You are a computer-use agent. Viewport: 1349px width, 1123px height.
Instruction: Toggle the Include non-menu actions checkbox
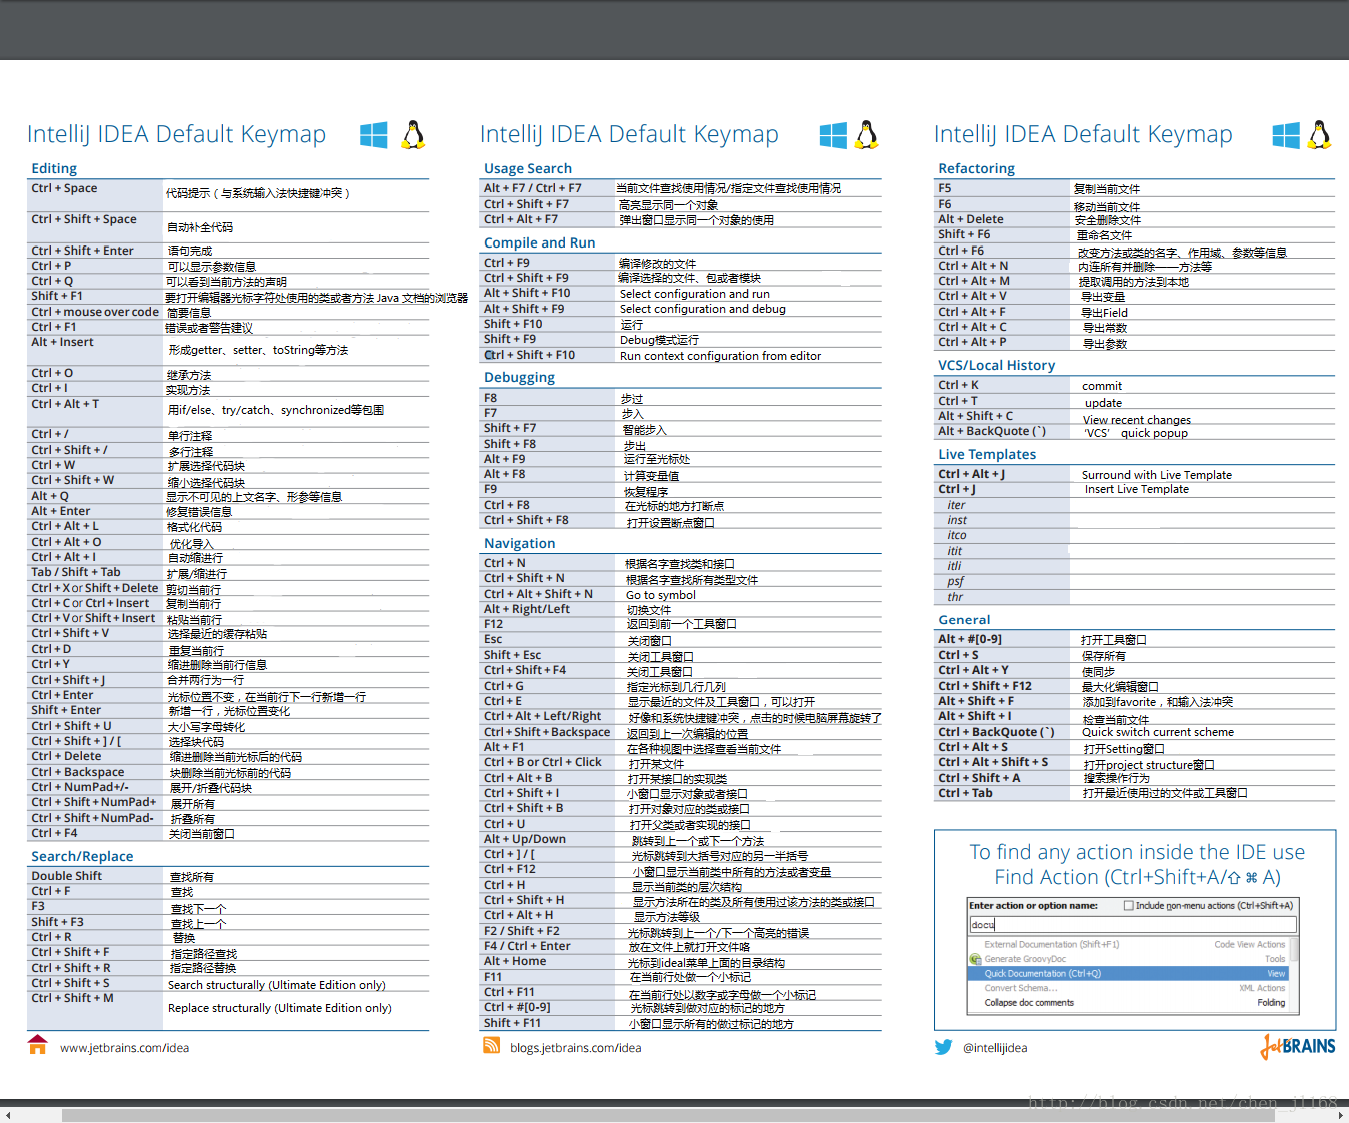[1129, 906]
